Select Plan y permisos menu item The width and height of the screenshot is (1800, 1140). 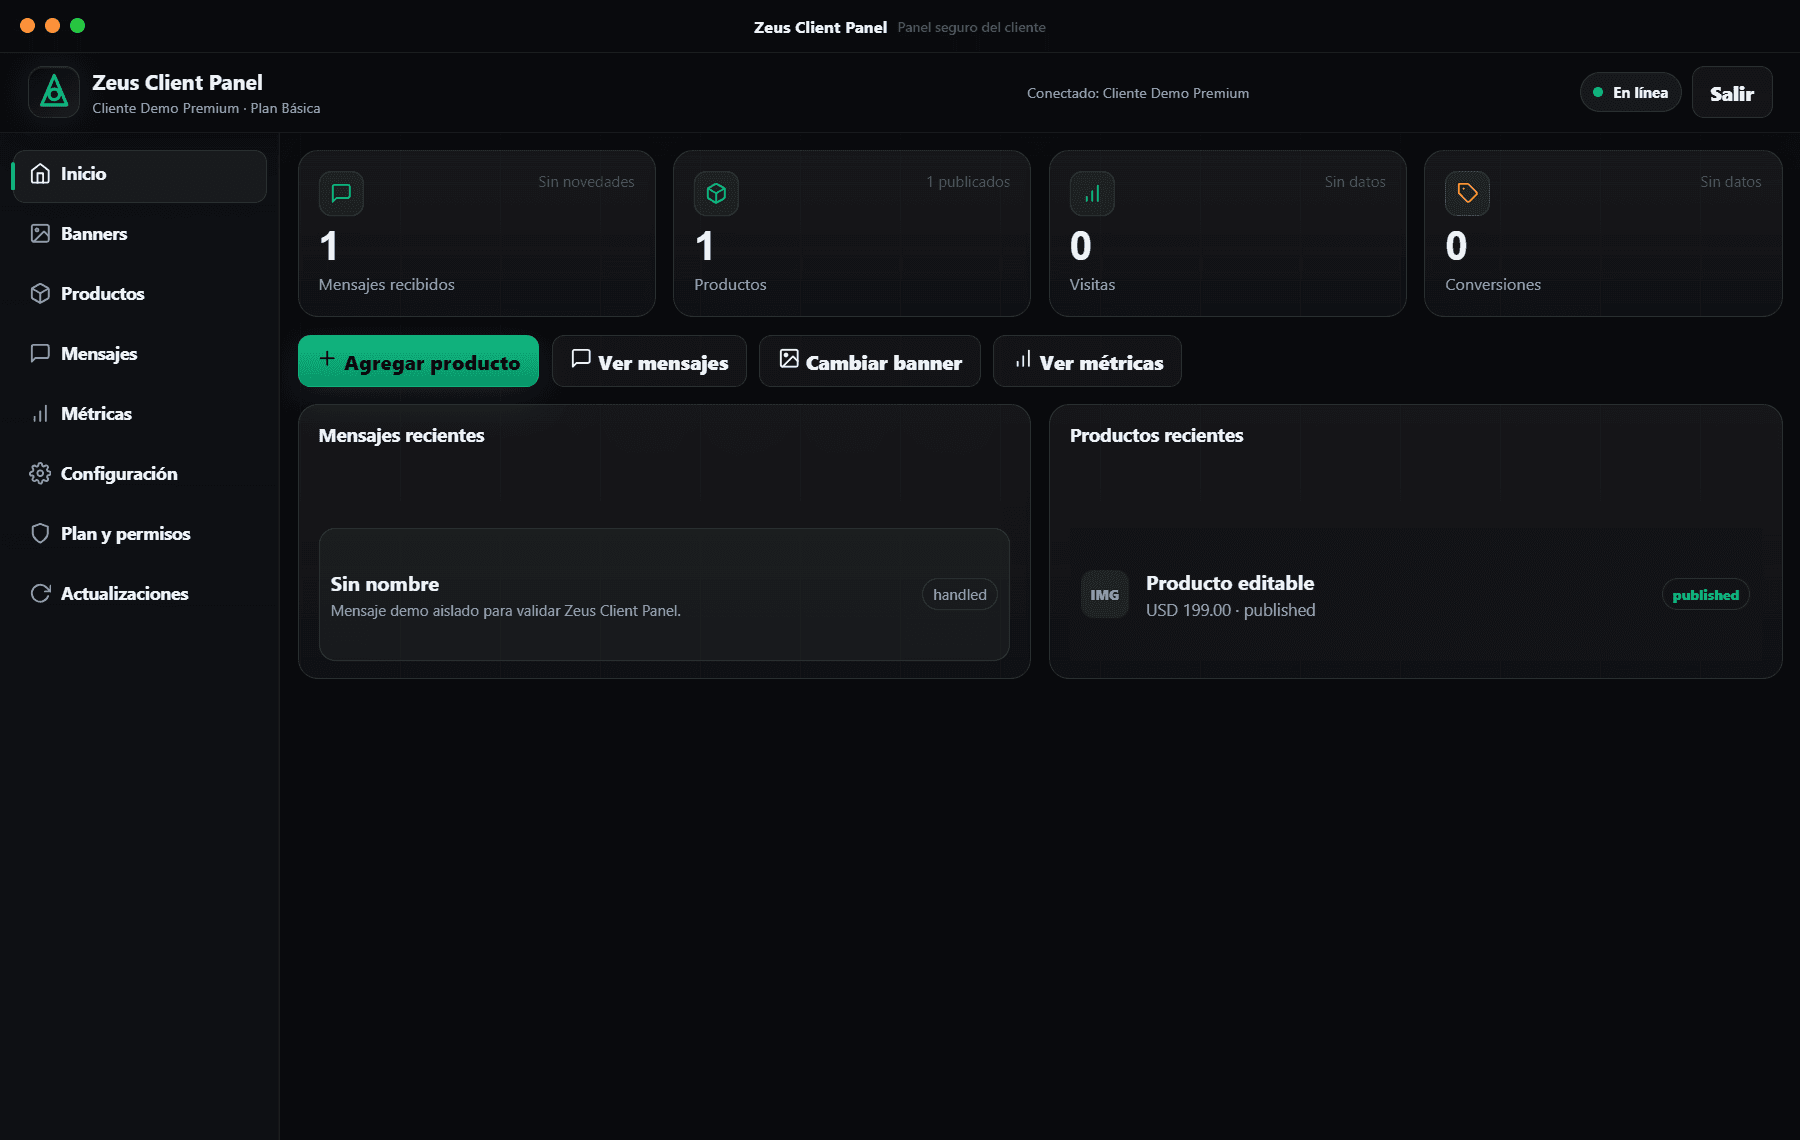tap(140, 534)
